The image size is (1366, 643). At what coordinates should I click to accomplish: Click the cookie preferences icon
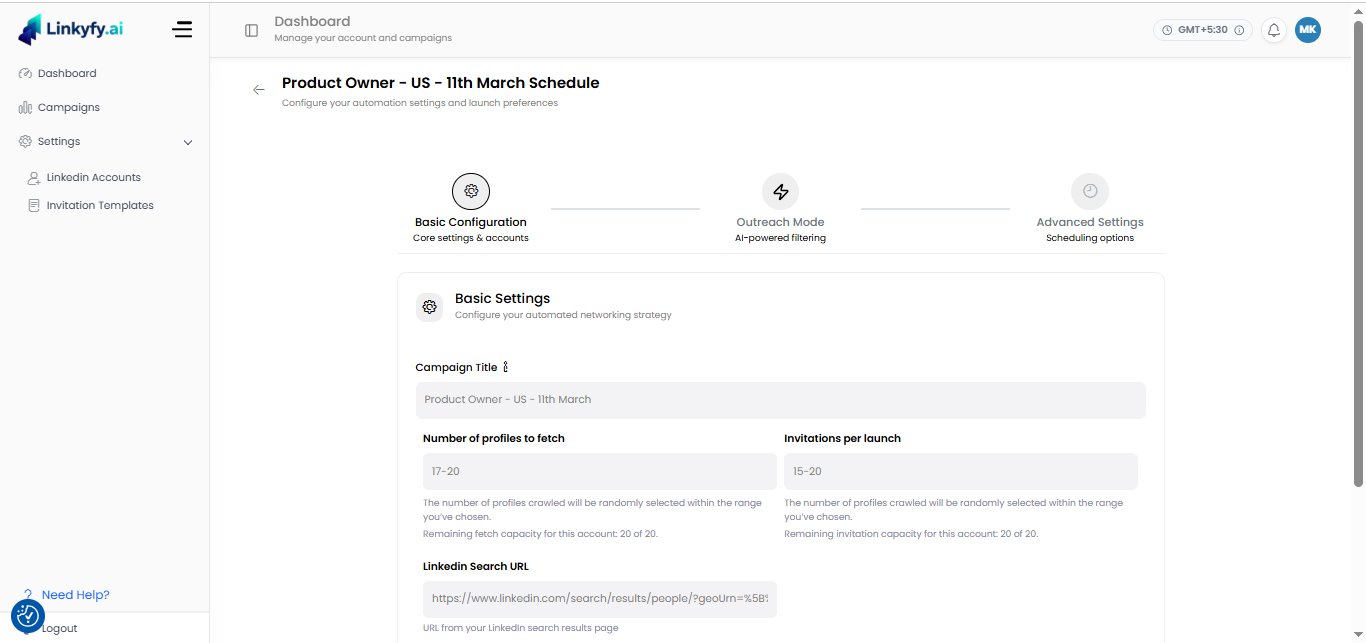[x=28, y=616]
